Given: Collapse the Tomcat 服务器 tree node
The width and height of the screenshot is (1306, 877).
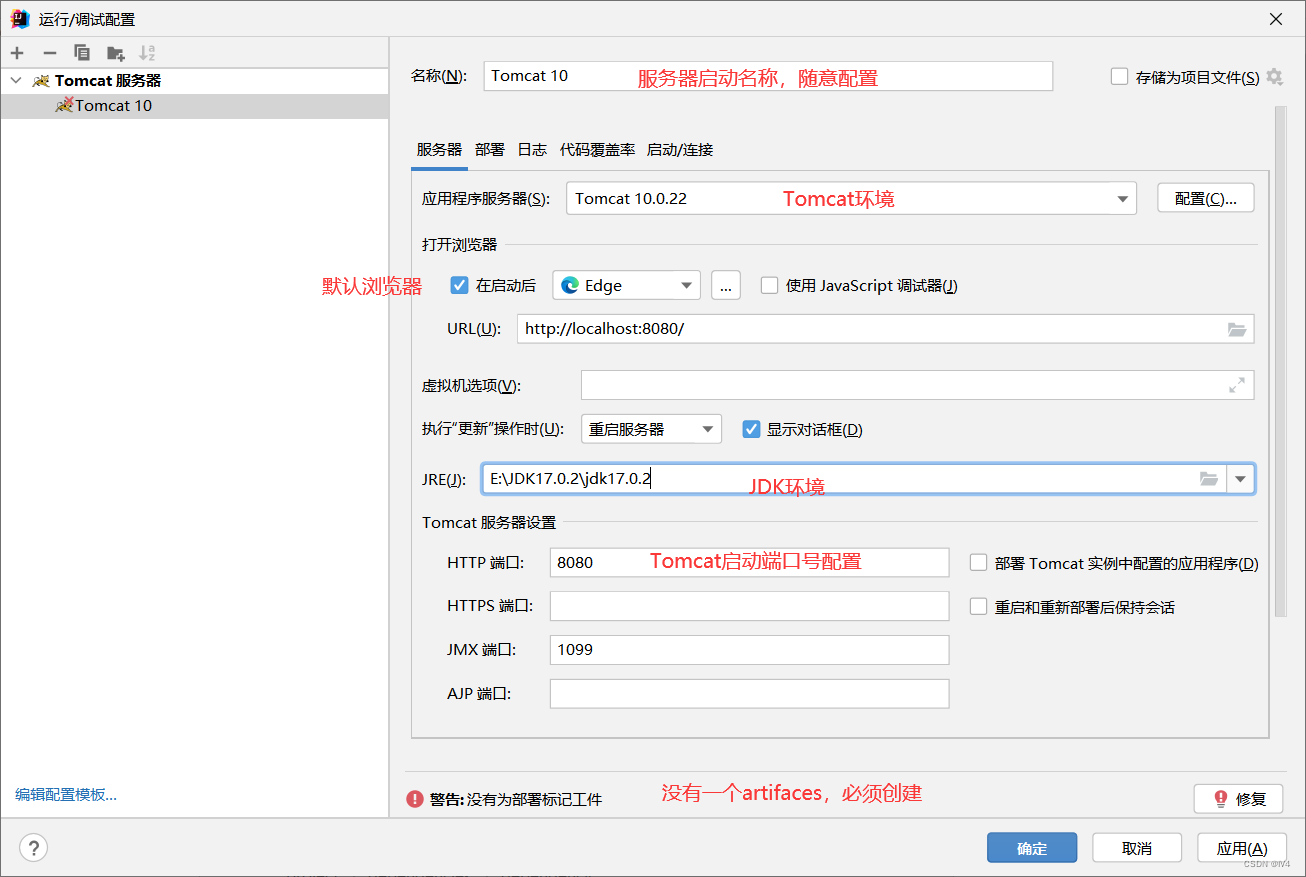Looking at the screenshot, I should 15,80.
